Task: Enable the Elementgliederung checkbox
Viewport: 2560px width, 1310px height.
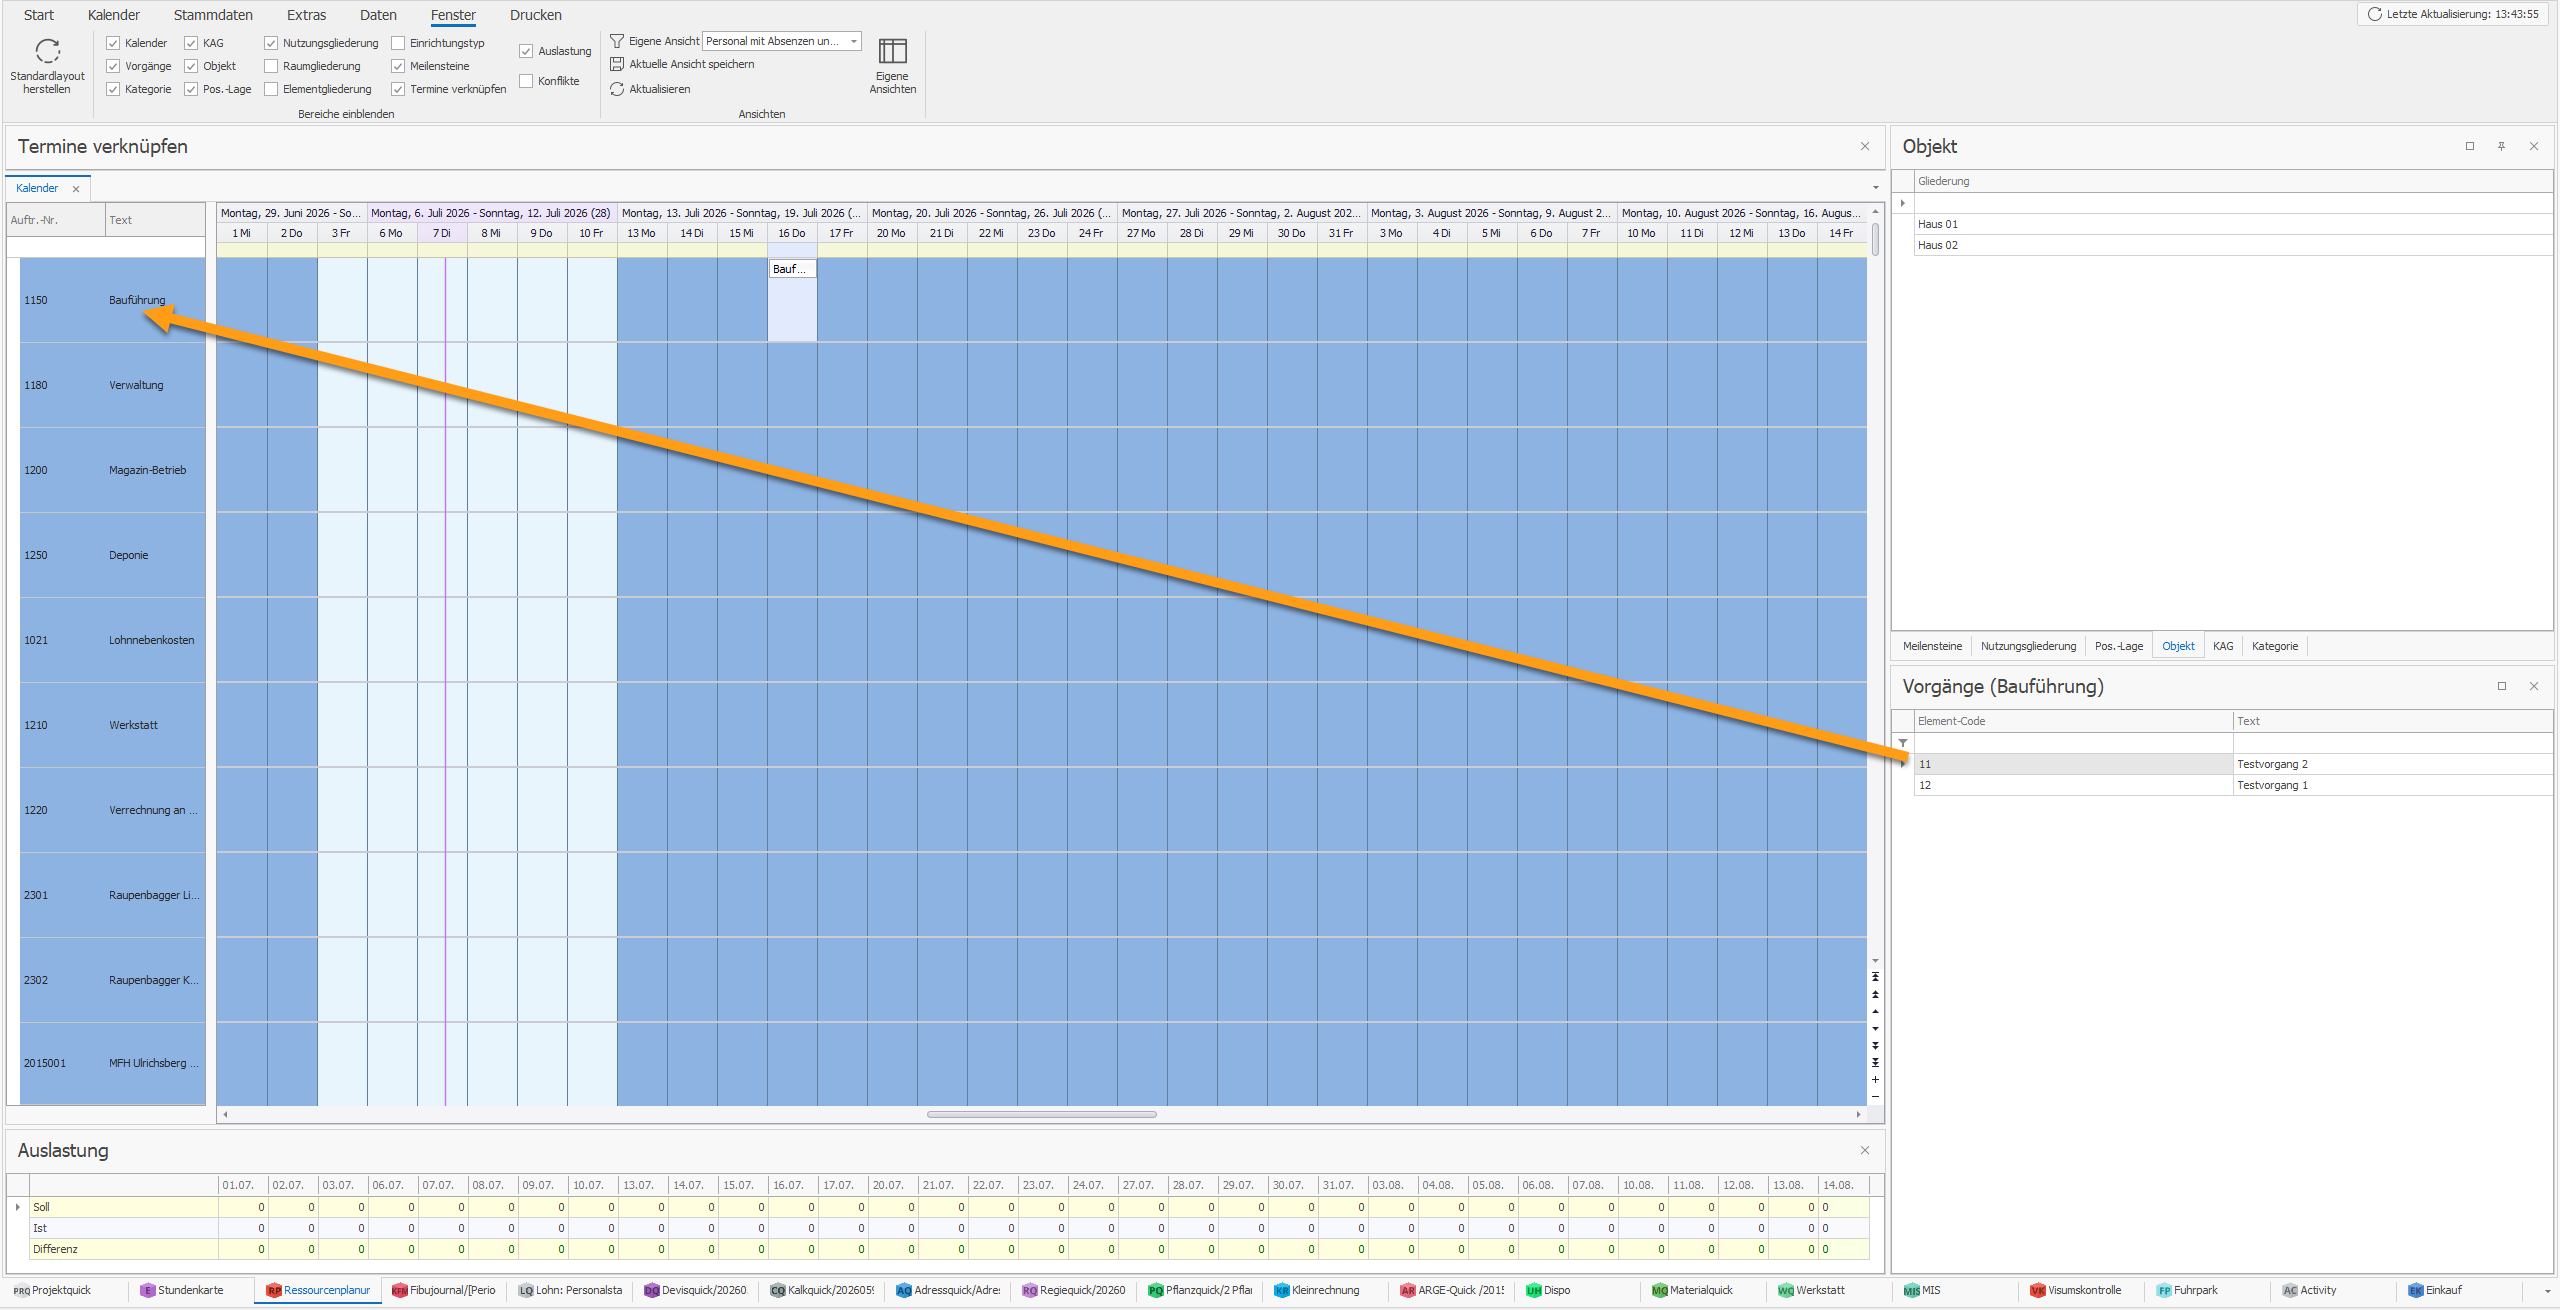Action: [x=271, y=89]
